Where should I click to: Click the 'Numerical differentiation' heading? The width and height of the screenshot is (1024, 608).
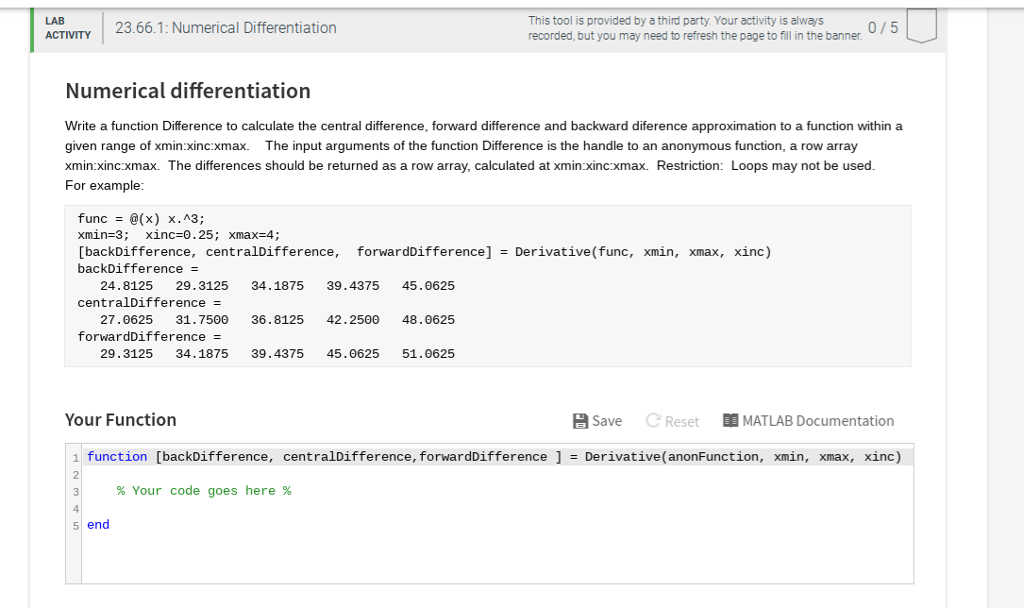(187, 91)
